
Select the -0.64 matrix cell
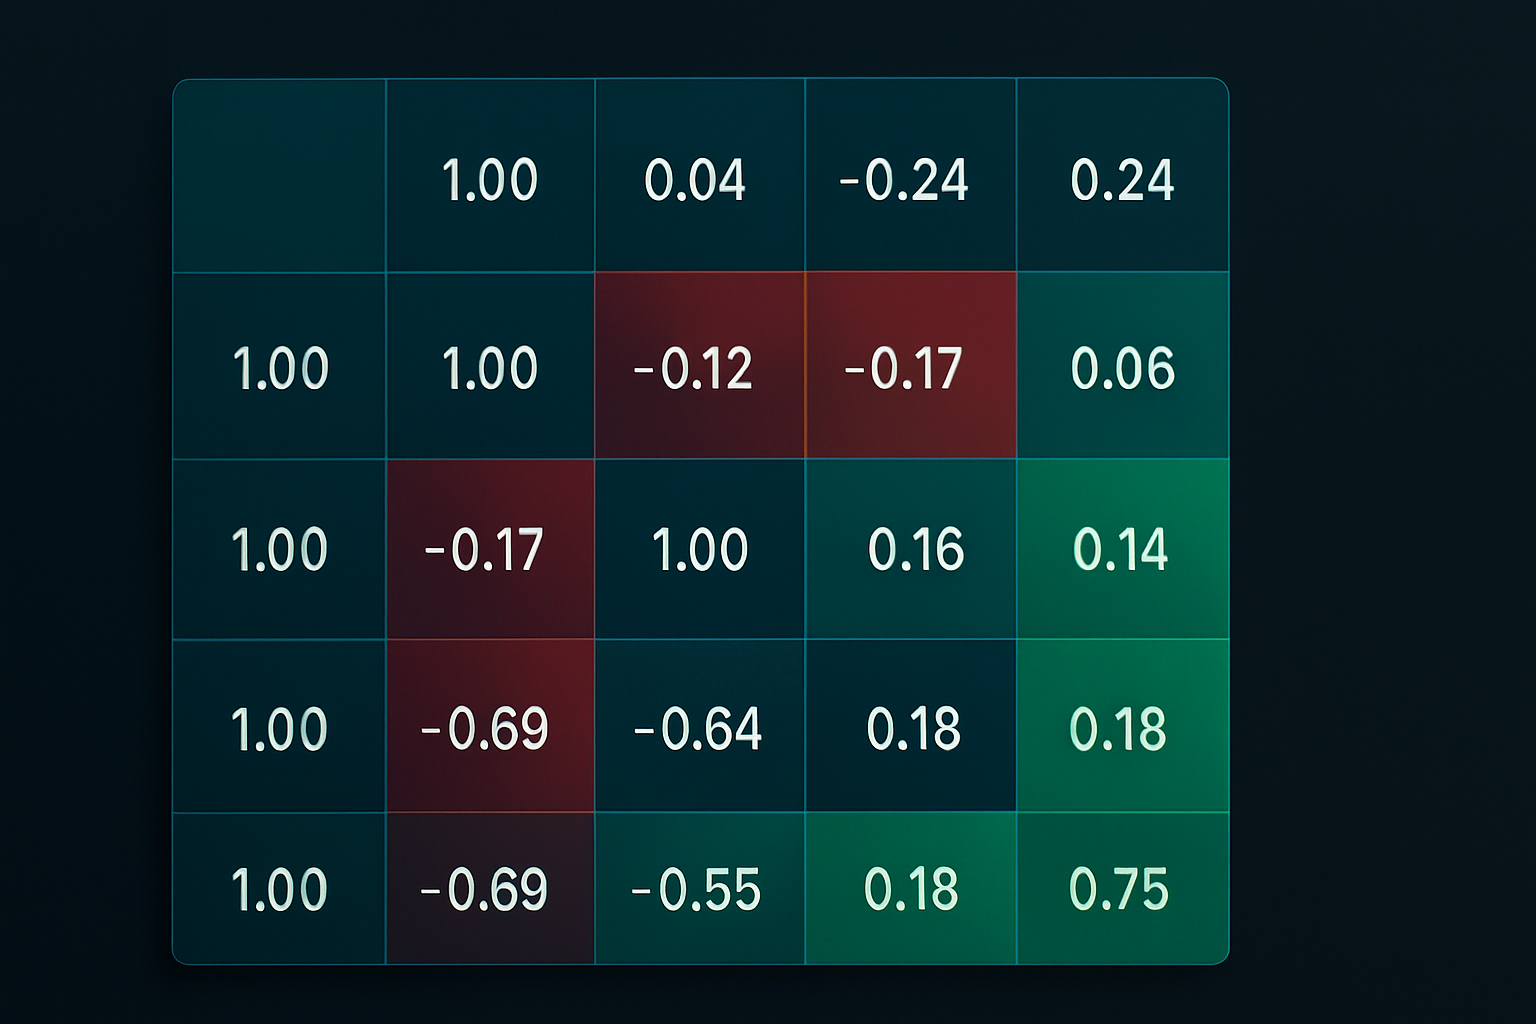click(698, 728)
